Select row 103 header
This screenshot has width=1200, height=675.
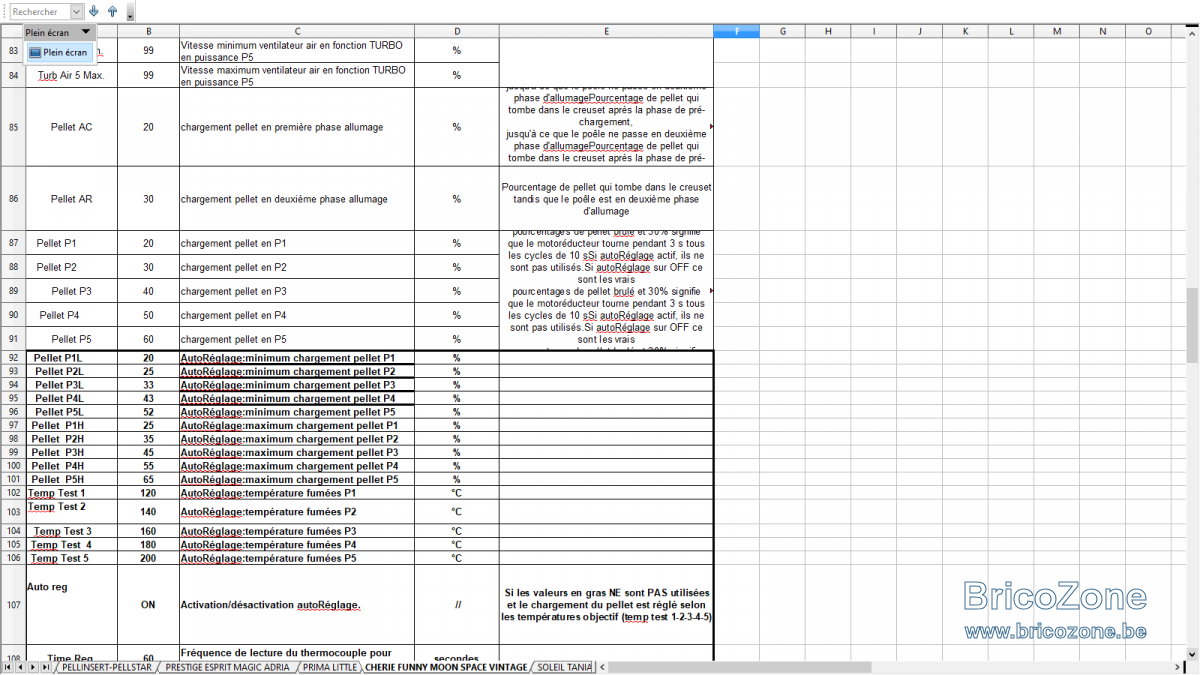tap(13, 512)
